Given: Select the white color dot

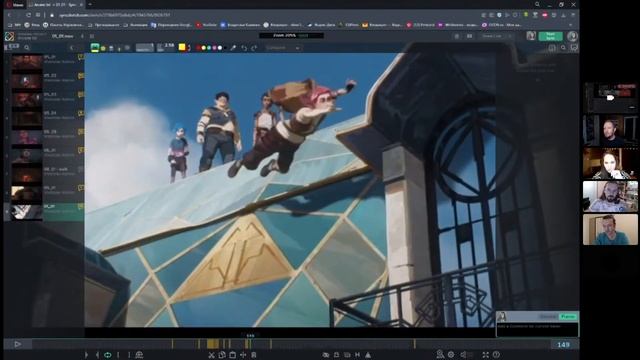Looking at the screenshot, I should 220,48.
